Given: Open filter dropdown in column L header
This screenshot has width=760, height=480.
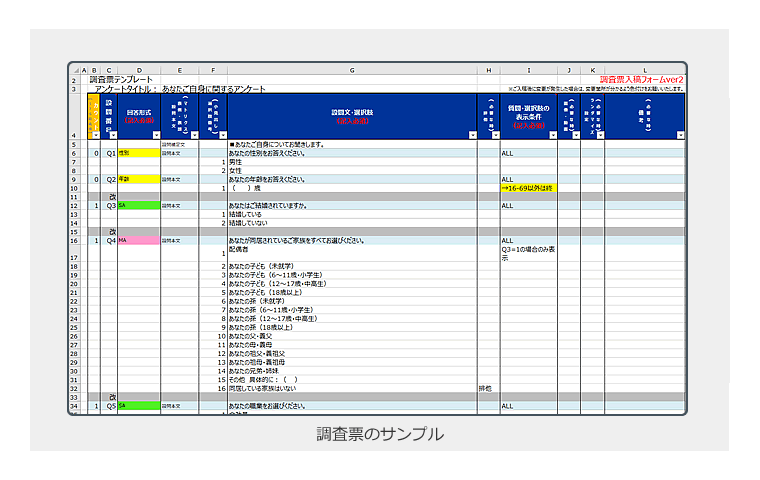Looking at the screenshot, I should [x=681, y=135].
